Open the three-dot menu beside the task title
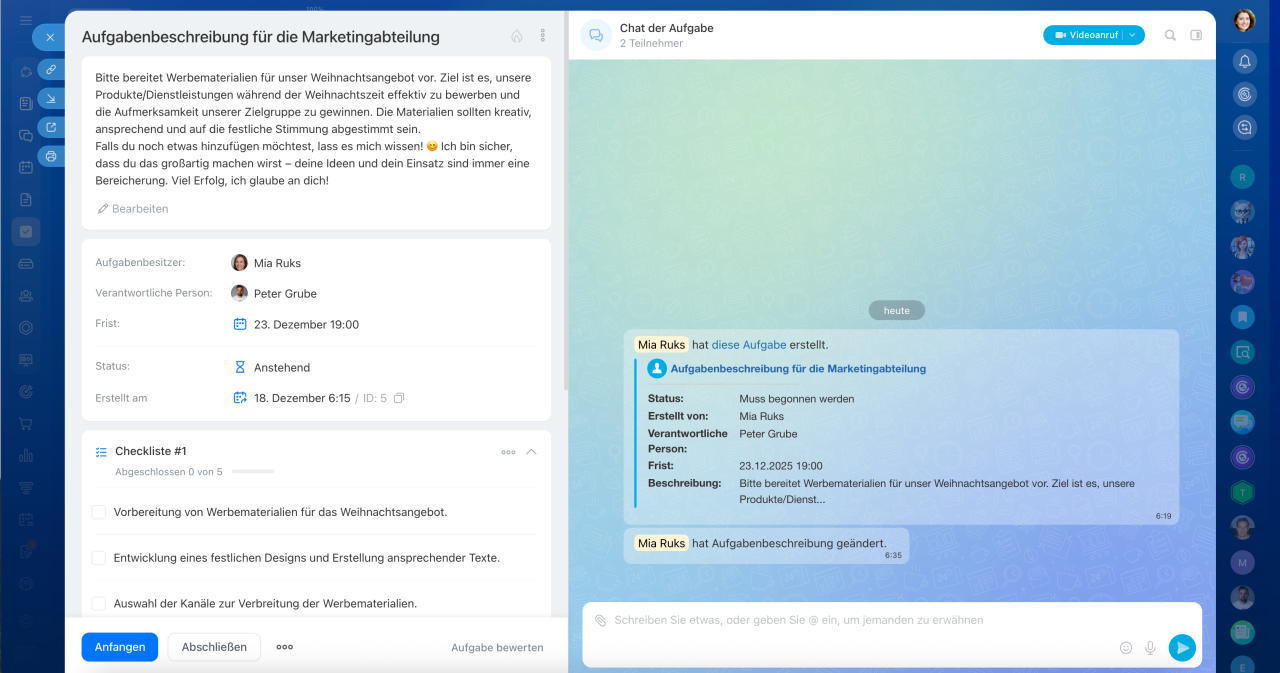Screen dimensions: 1280x673 pos(543,36)
